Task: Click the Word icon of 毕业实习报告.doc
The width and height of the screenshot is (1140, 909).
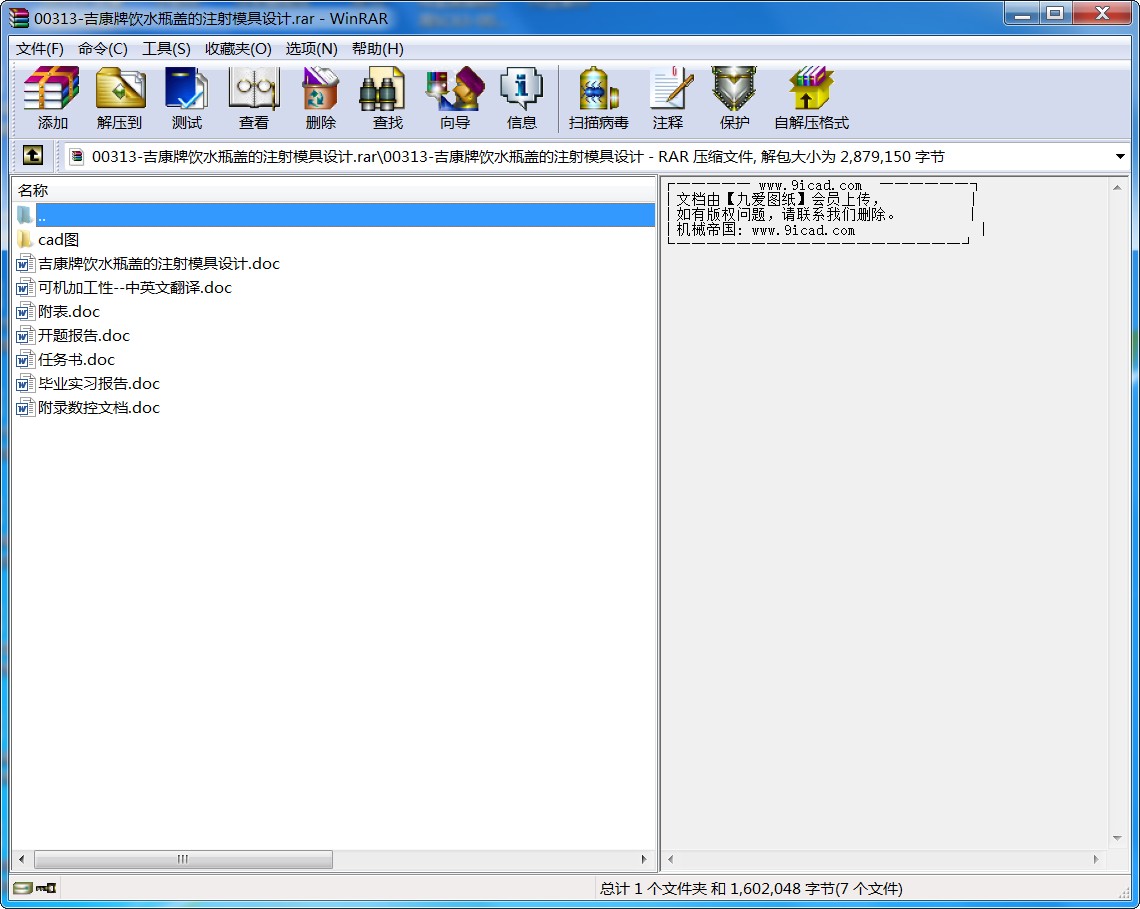Action: tap(25, 383)
